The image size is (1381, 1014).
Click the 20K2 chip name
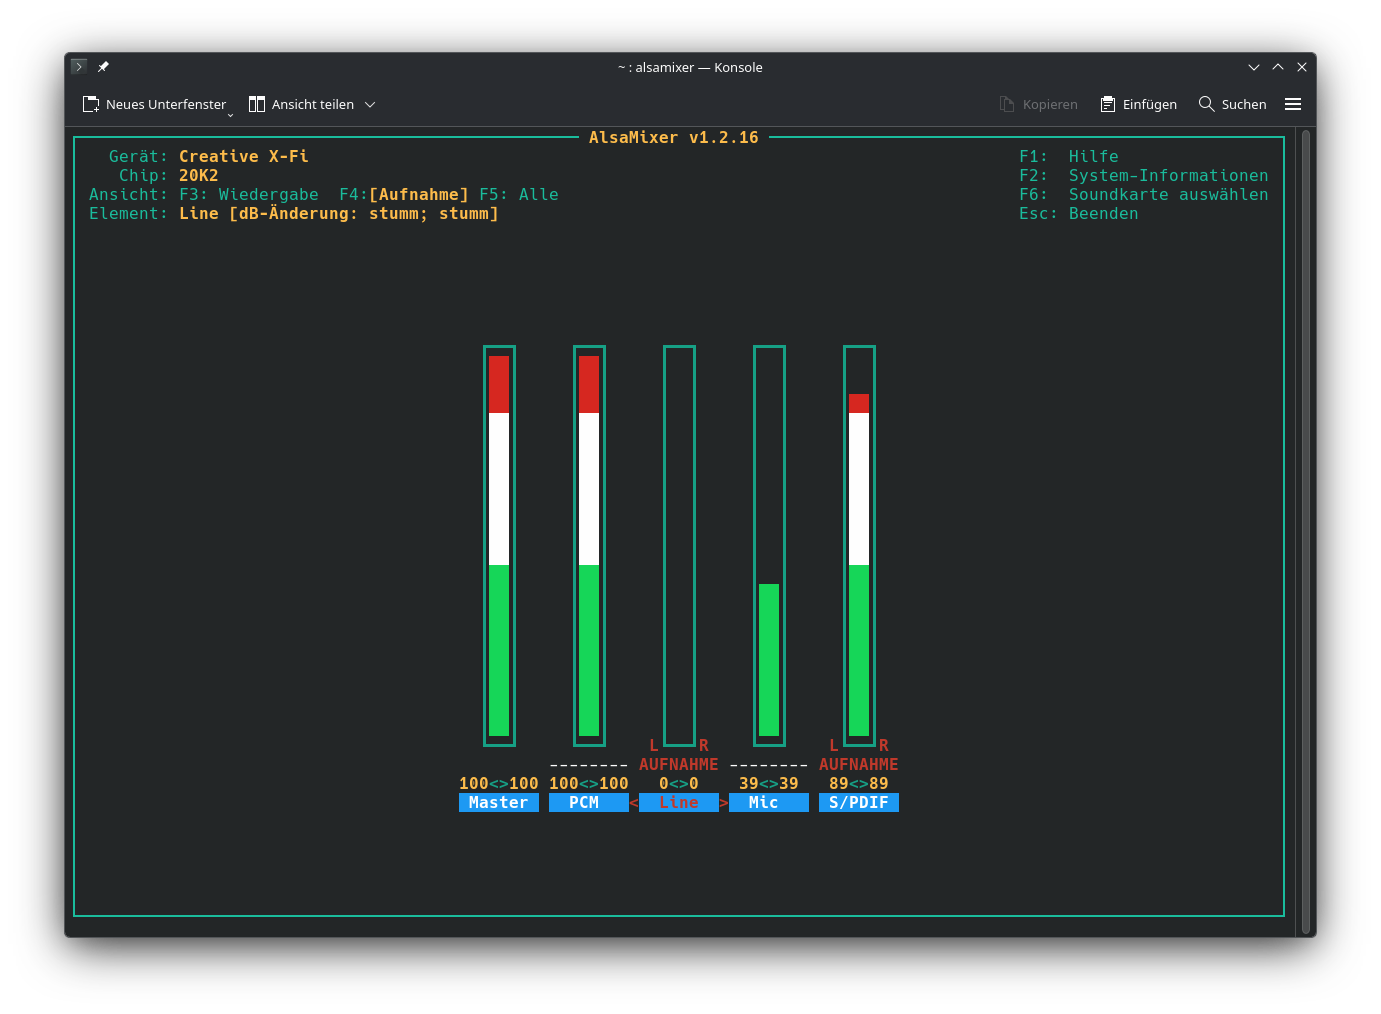click(199, 176)
